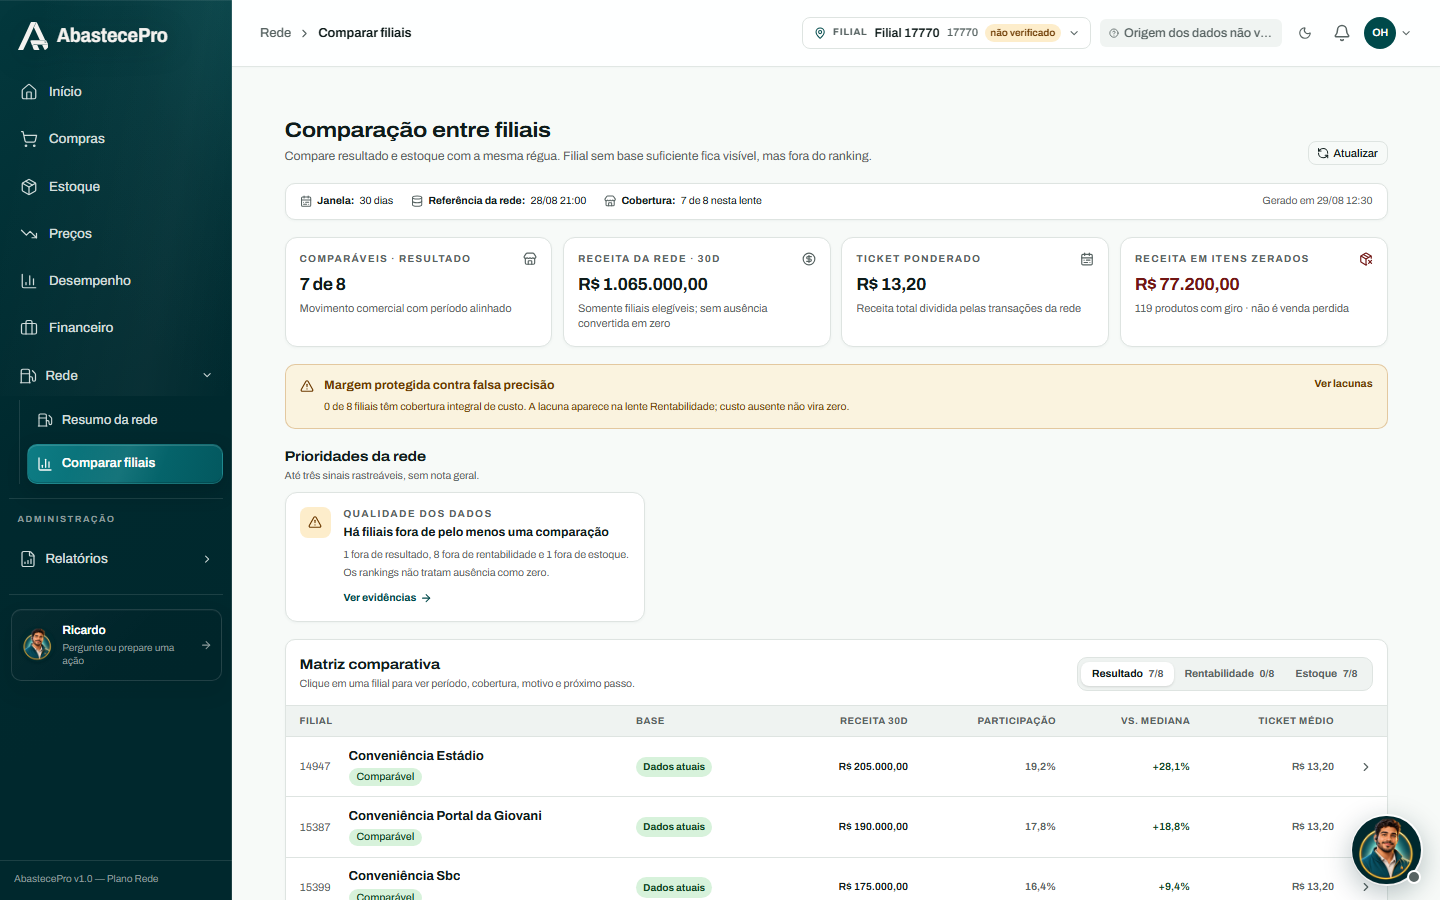The image size is (1440, 900).
Task: Click the arrow in the Ricardo card
Action: (206, 645)
